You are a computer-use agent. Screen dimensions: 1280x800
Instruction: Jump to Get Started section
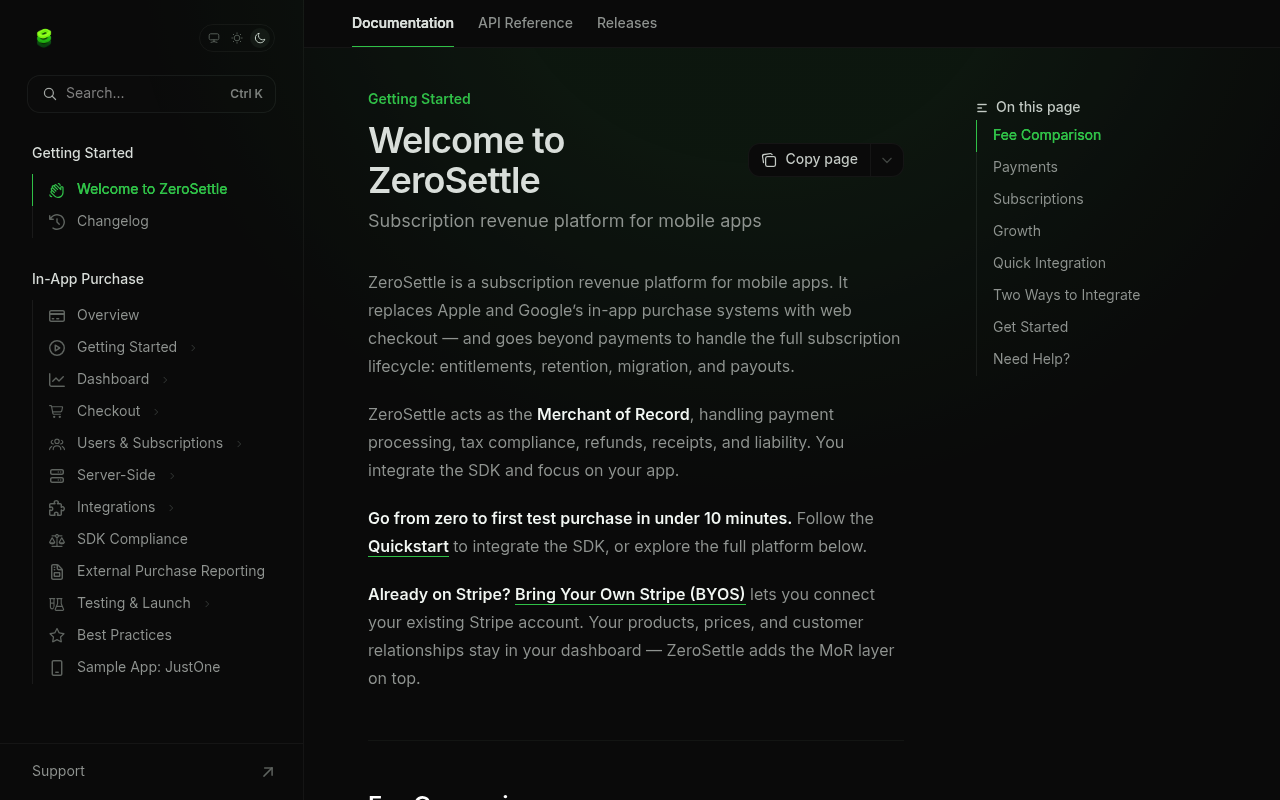[x=1030, y=327]
